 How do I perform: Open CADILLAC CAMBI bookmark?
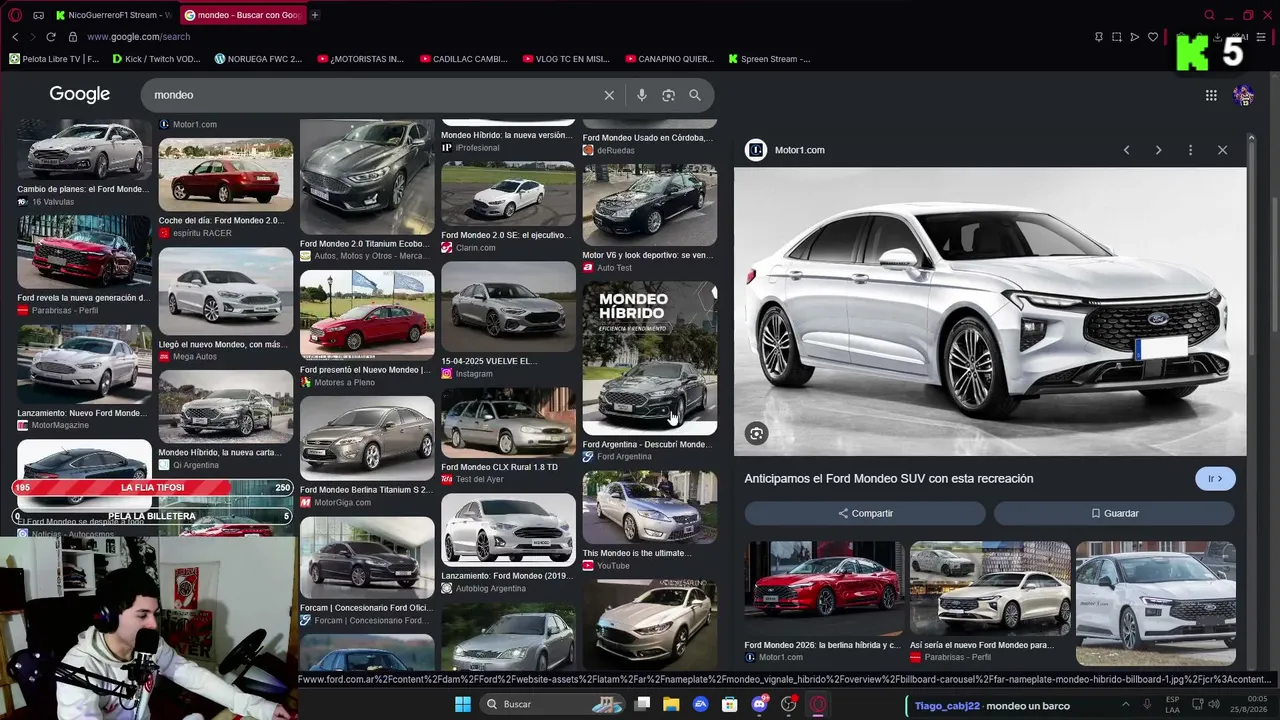pyautogui.click(x=463, y=59)
